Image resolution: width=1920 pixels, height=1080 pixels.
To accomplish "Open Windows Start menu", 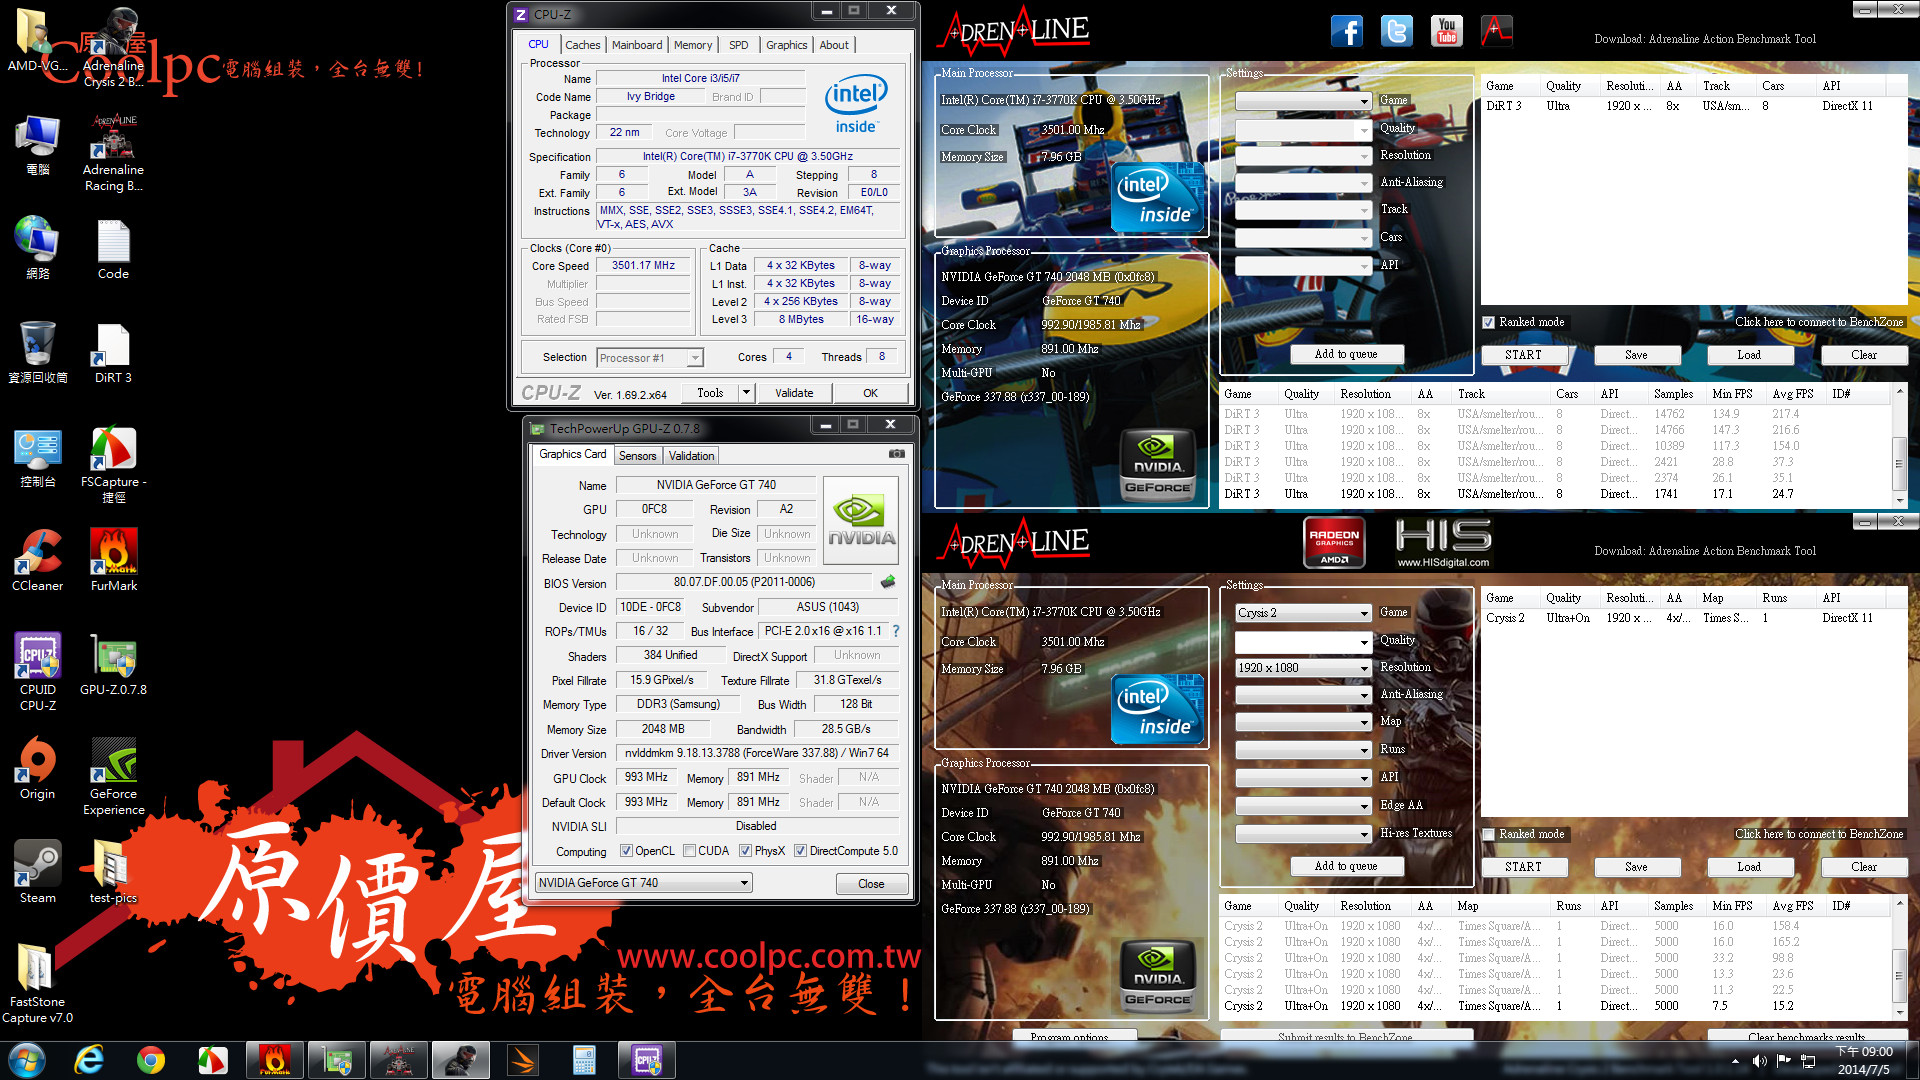I will (27, 1060).
